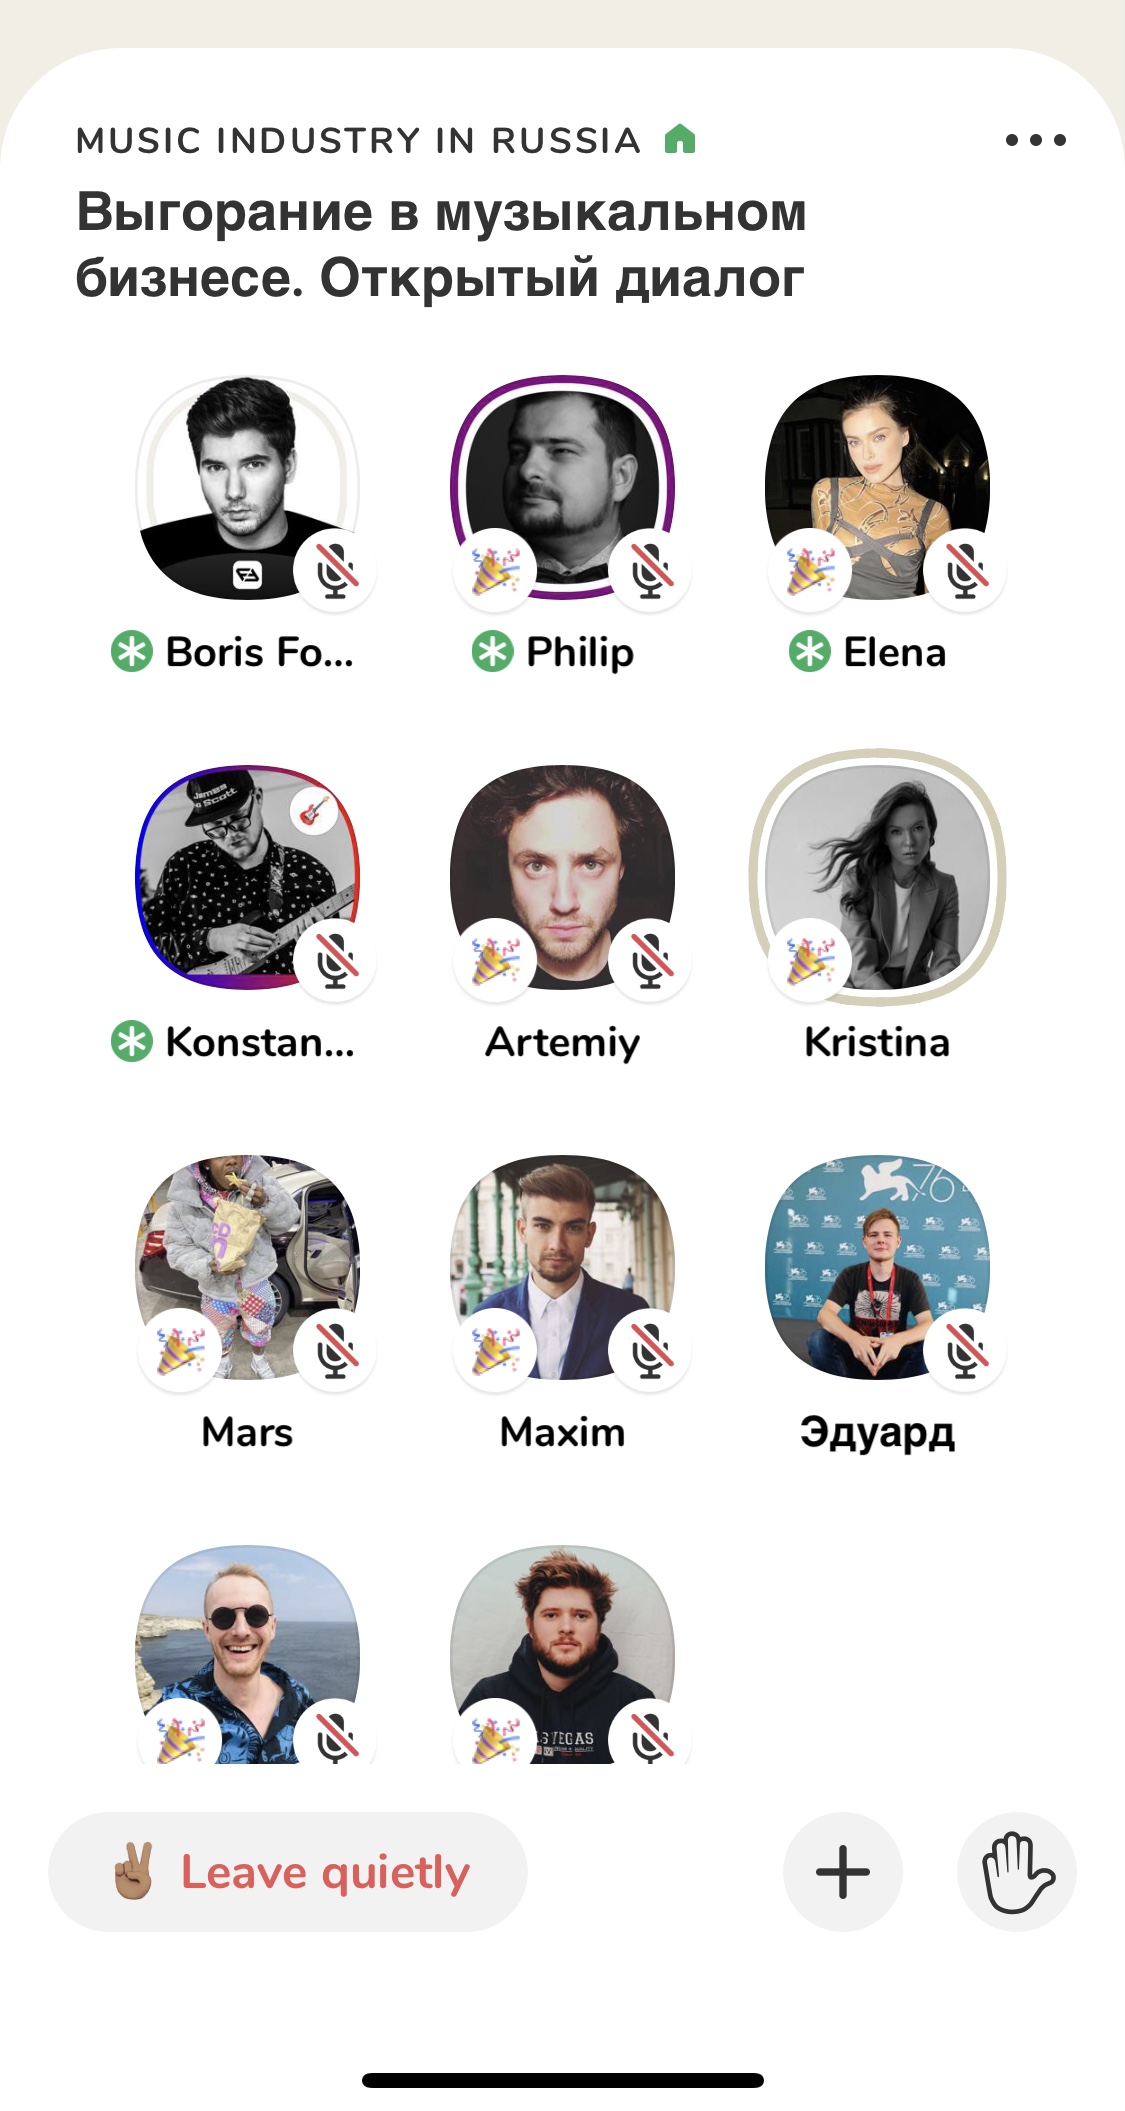View Mars's profile avatar
Viewport: 1125px width, 2111px height.
[248, 1267]
